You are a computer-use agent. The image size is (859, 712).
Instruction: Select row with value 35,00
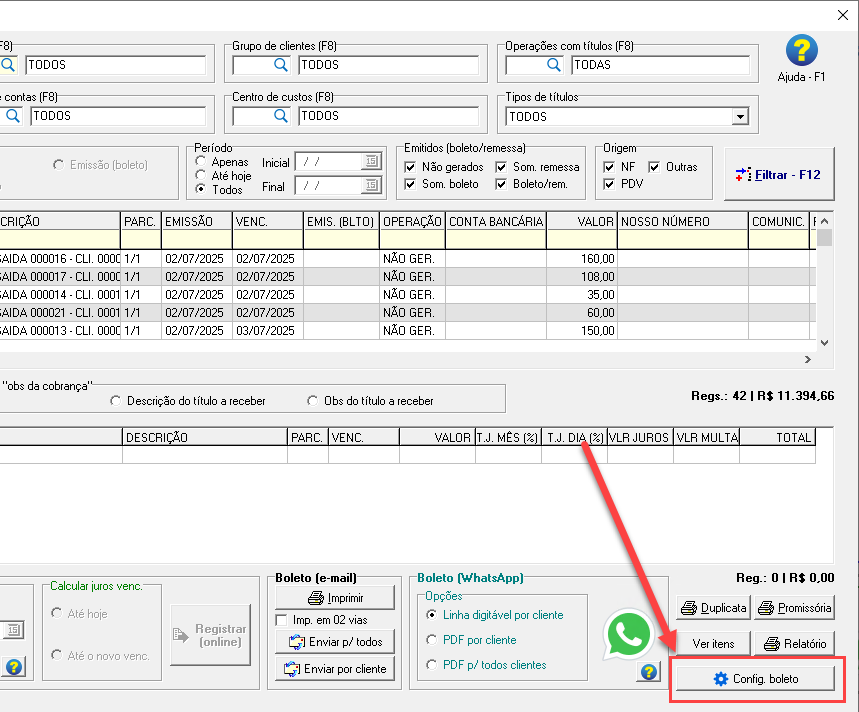pos(408,295)
